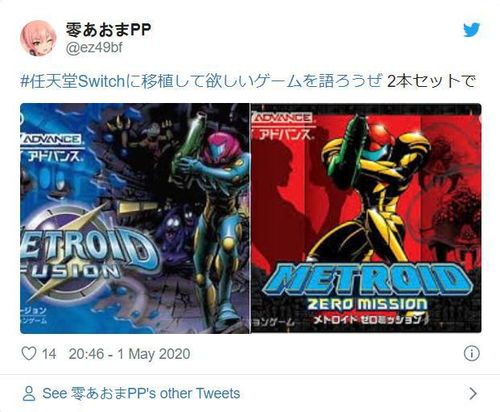
Task: Click the Twitter bird logo icon
Action: (x=472, y=30)
